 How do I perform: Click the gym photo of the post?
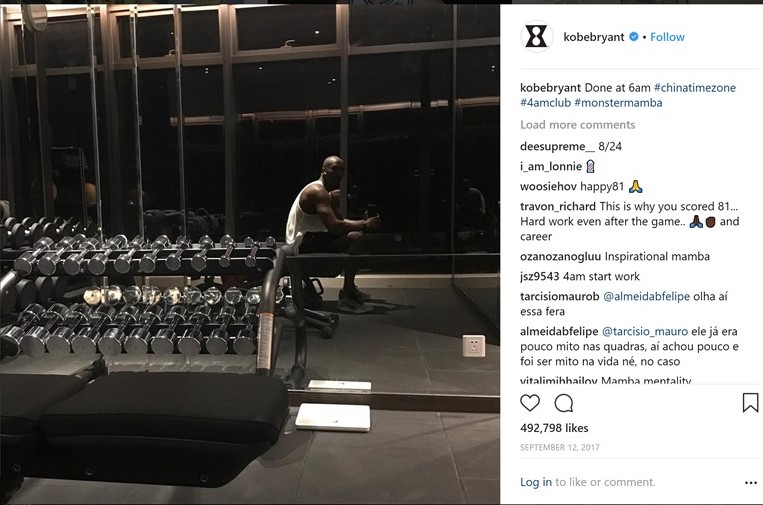coord(250,254)
